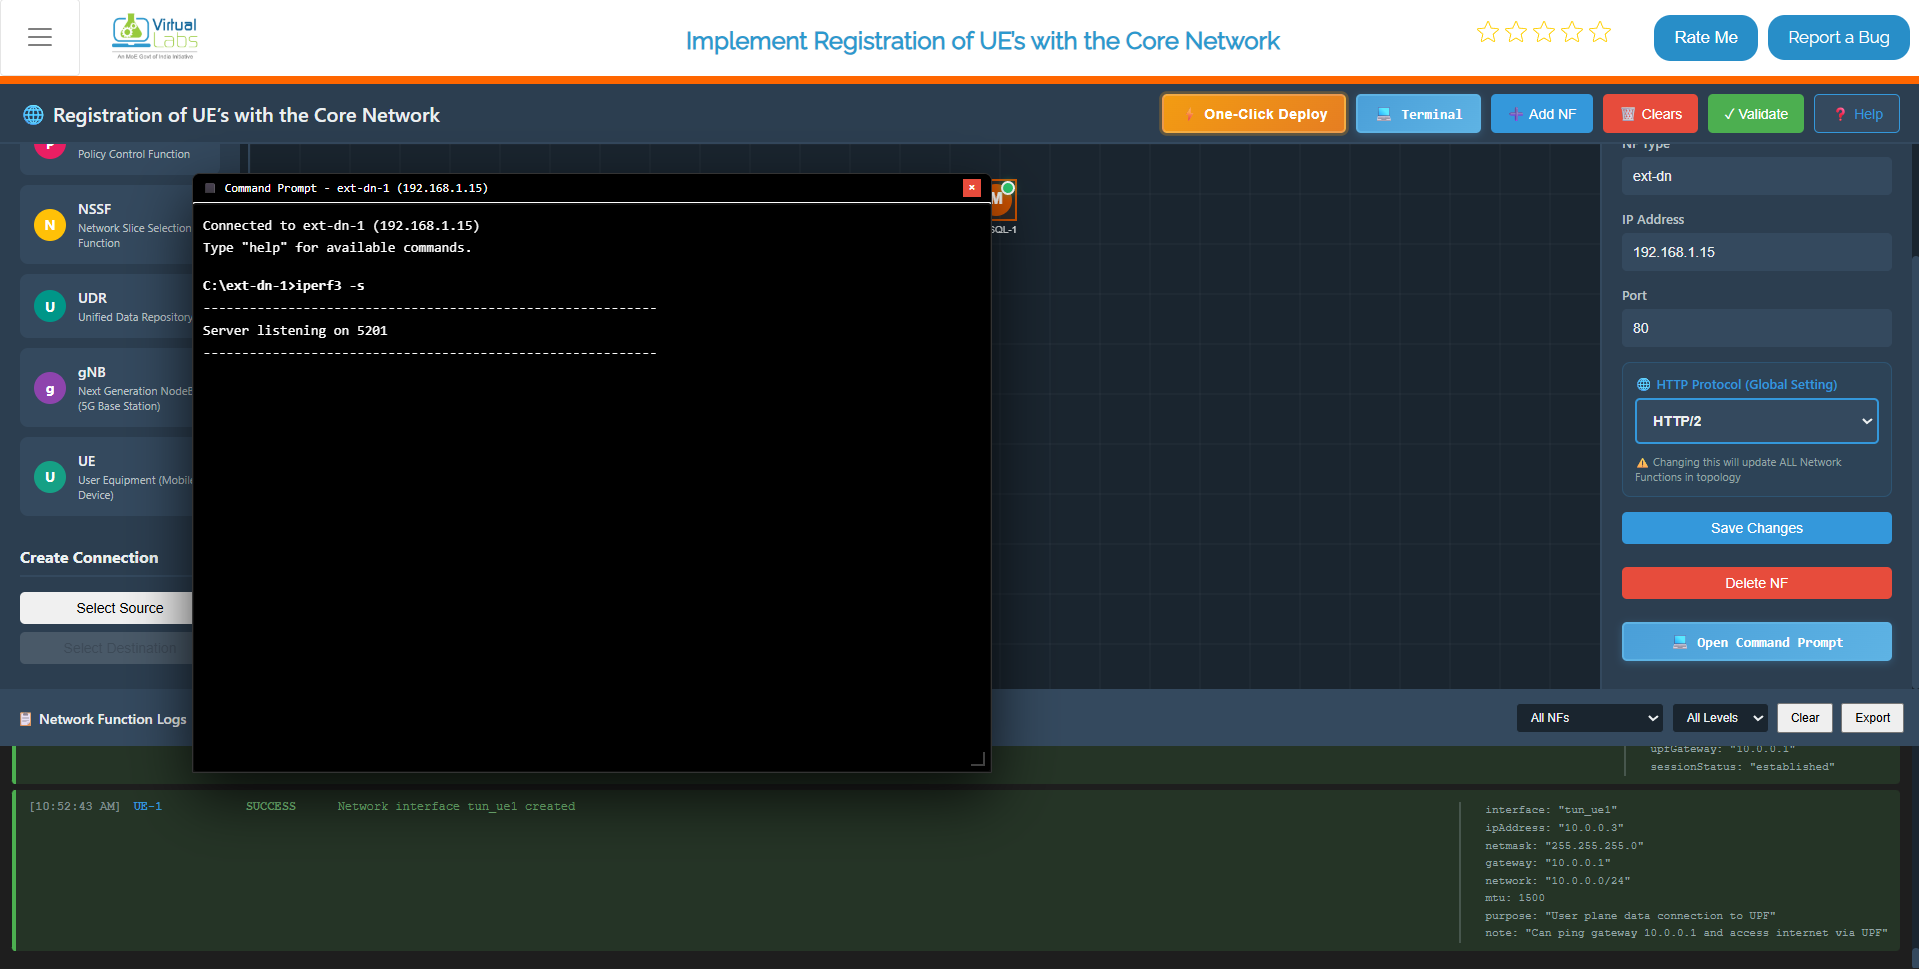Select the gNB base station icon

50,388
